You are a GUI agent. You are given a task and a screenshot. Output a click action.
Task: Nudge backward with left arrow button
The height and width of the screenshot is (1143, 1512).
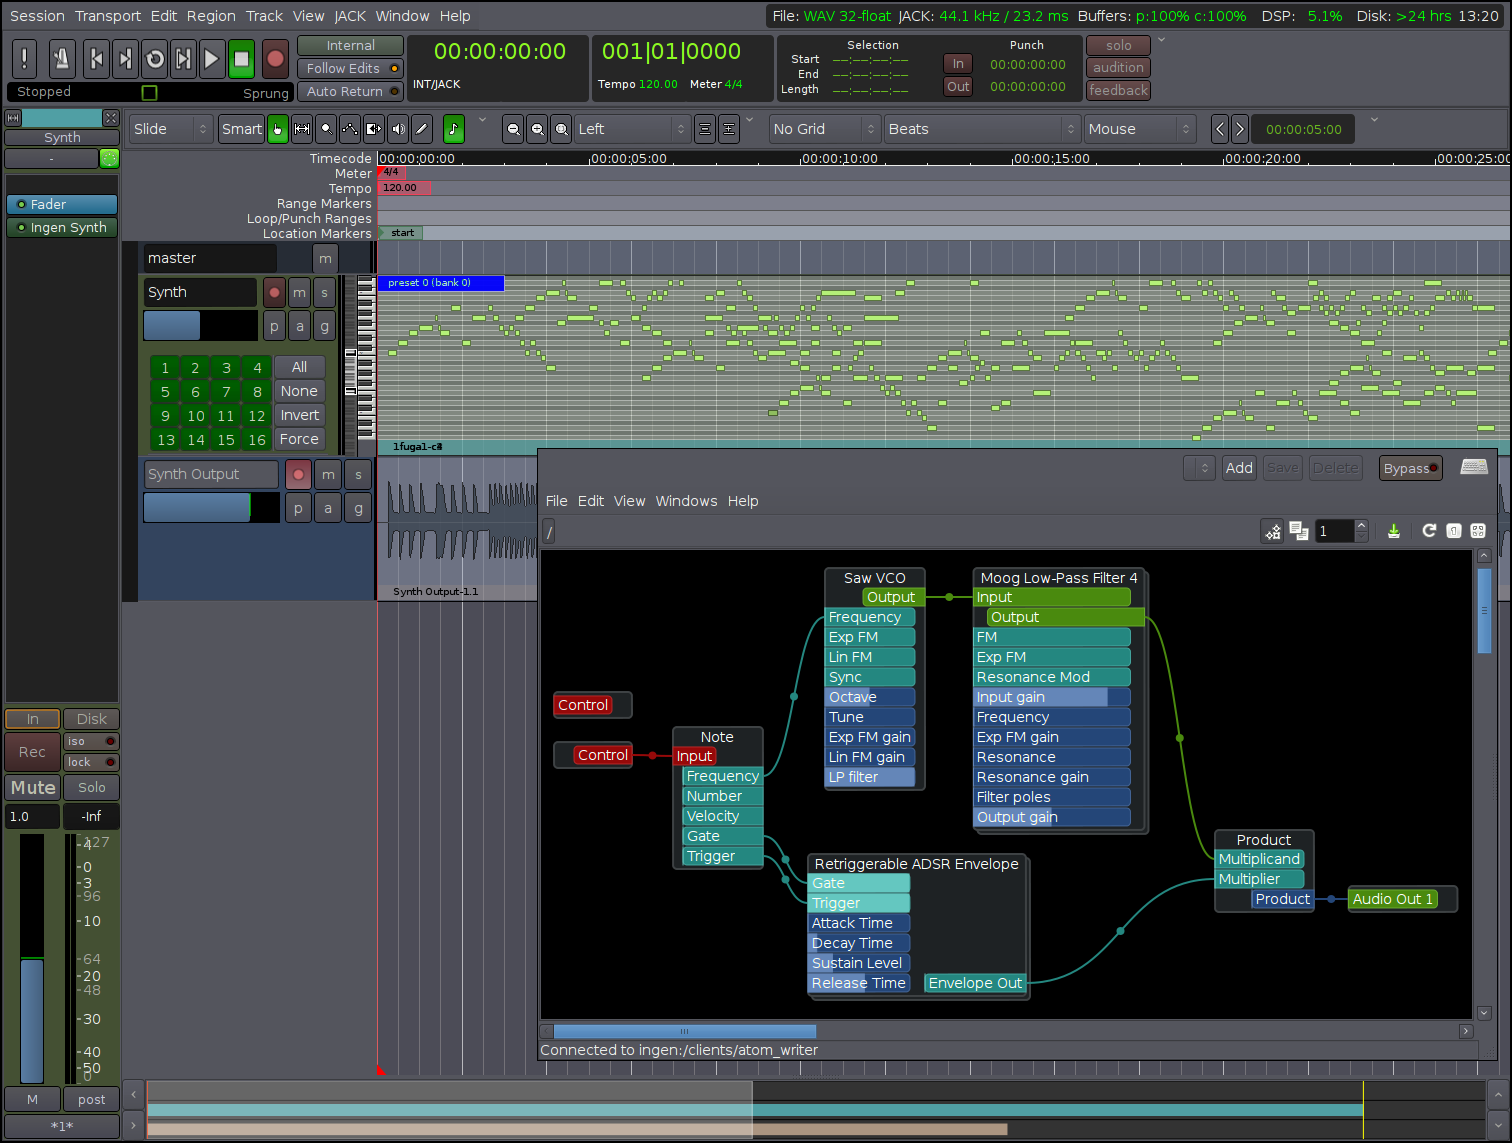tap(1219, 129)
